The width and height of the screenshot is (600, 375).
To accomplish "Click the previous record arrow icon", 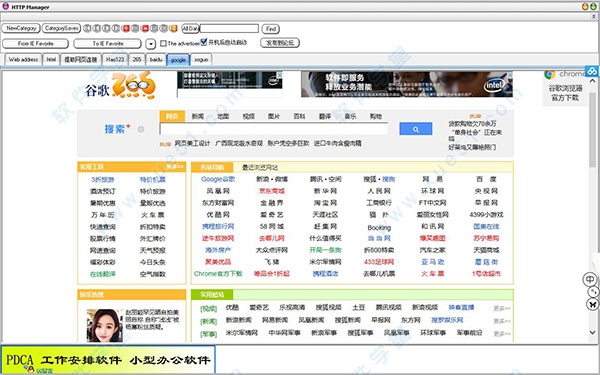I will tap(97, 28).
